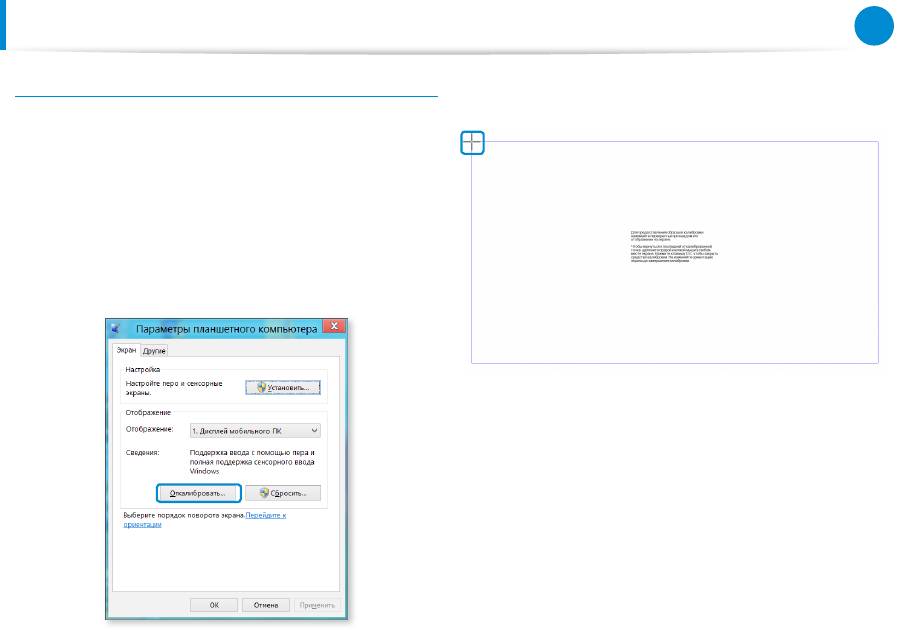Reset calibration using Сбросить button
The height and width of the screenshot is (639, 900).
(x=282, y=493)
